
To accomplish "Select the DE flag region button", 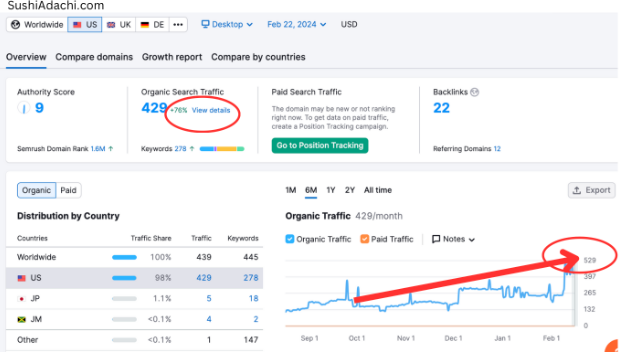I will pos(152,25).
